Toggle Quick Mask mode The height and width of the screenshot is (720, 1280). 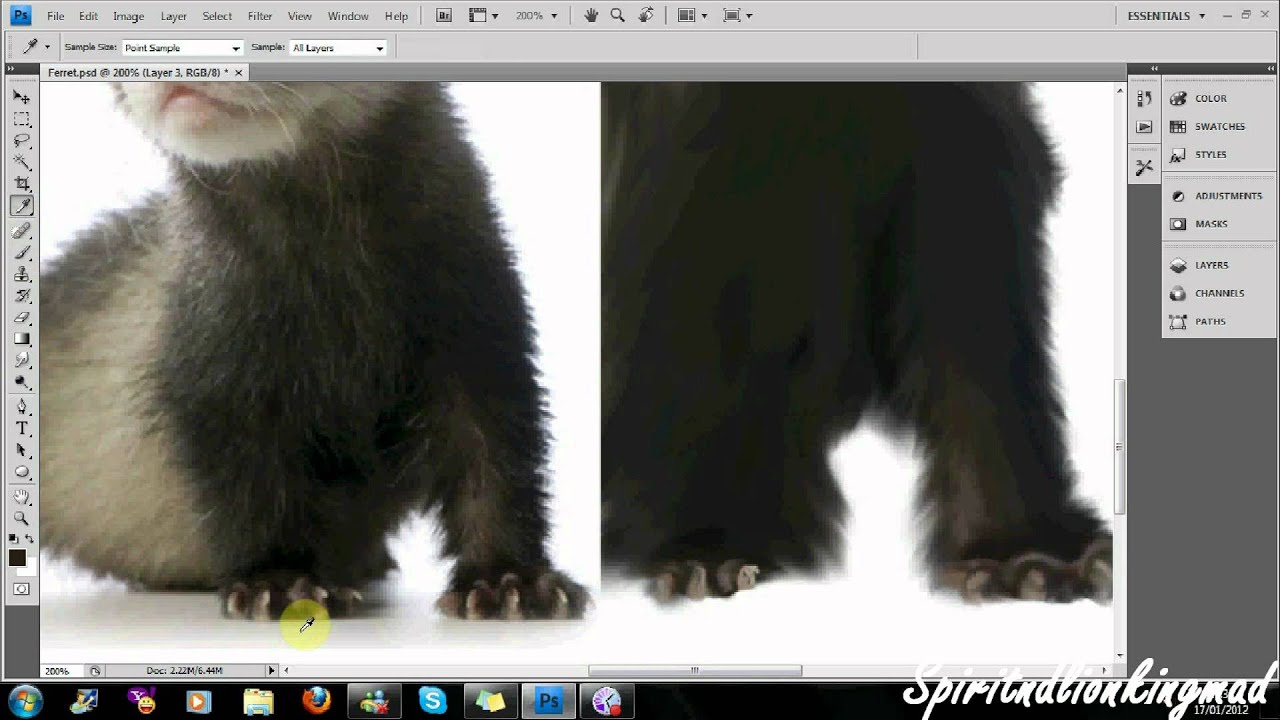point(21,589)
